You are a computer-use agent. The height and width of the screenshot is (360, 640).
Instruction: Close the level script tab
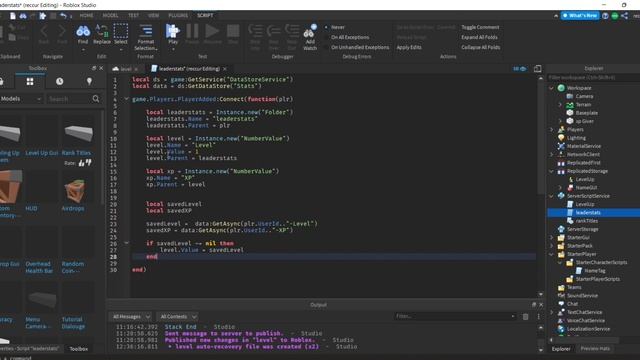click(136, 69)
